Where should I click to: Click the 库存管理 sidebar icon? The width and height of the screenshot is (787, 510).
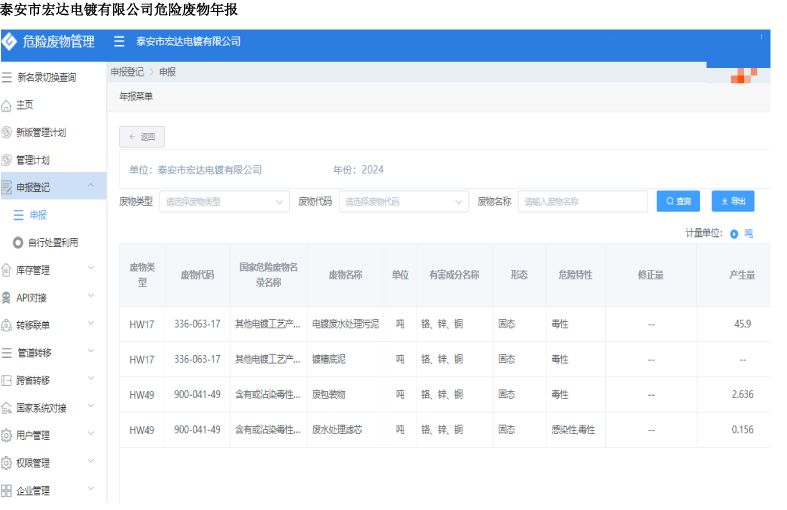[7, 270]
